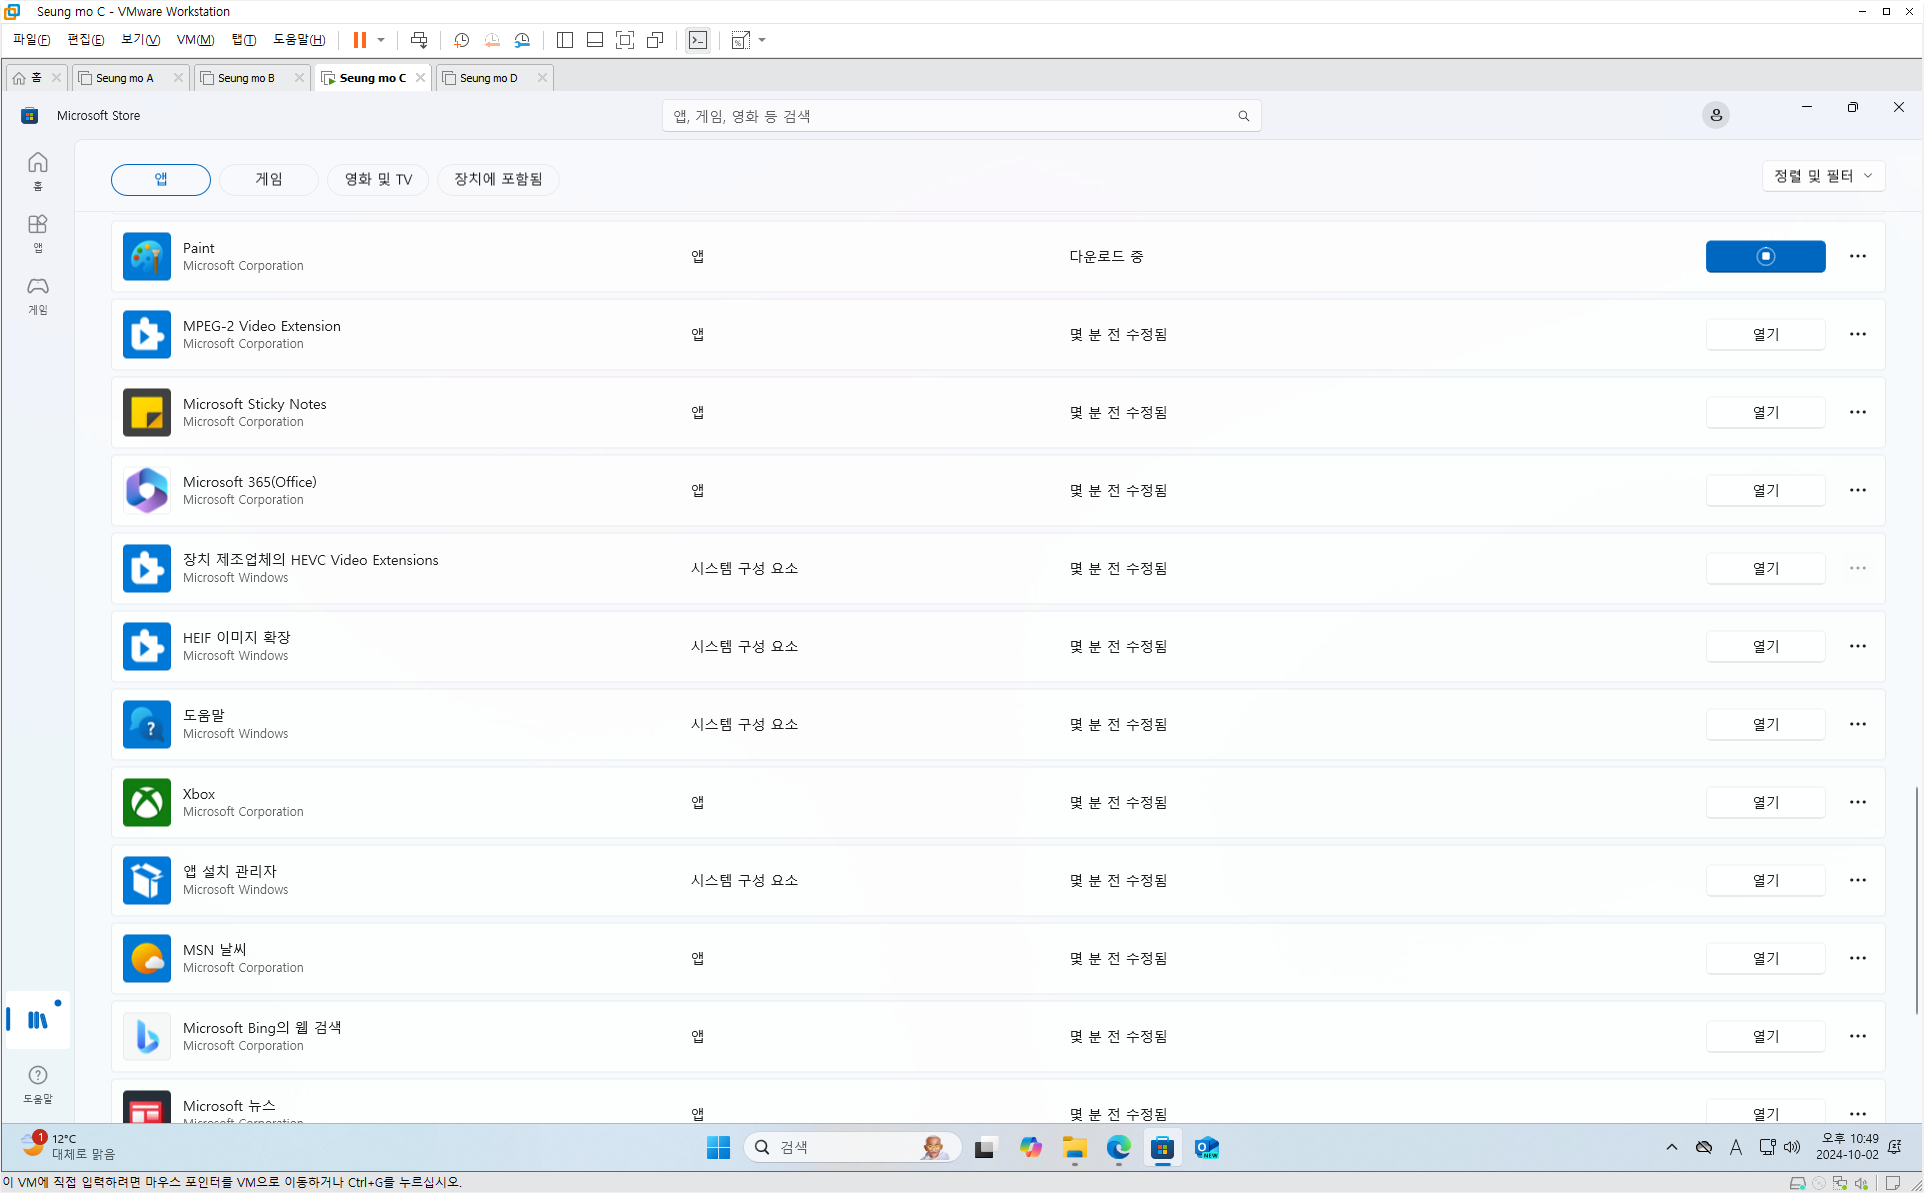The height and width of the screenshot is (1193, 1924).
Task: Open Microsoft Sticky Notes with 열기 button
Action: (x=1765, y=412)
